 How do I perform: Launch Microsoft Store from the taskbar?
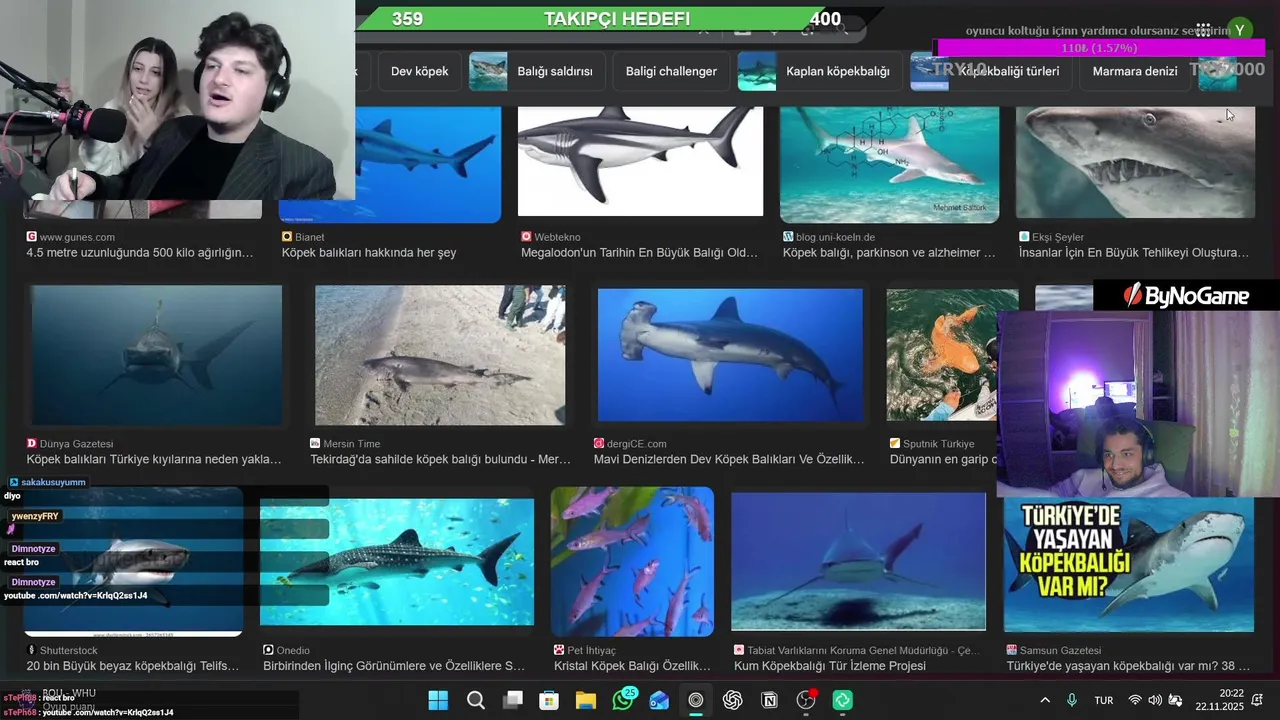(x=549, y=700)
